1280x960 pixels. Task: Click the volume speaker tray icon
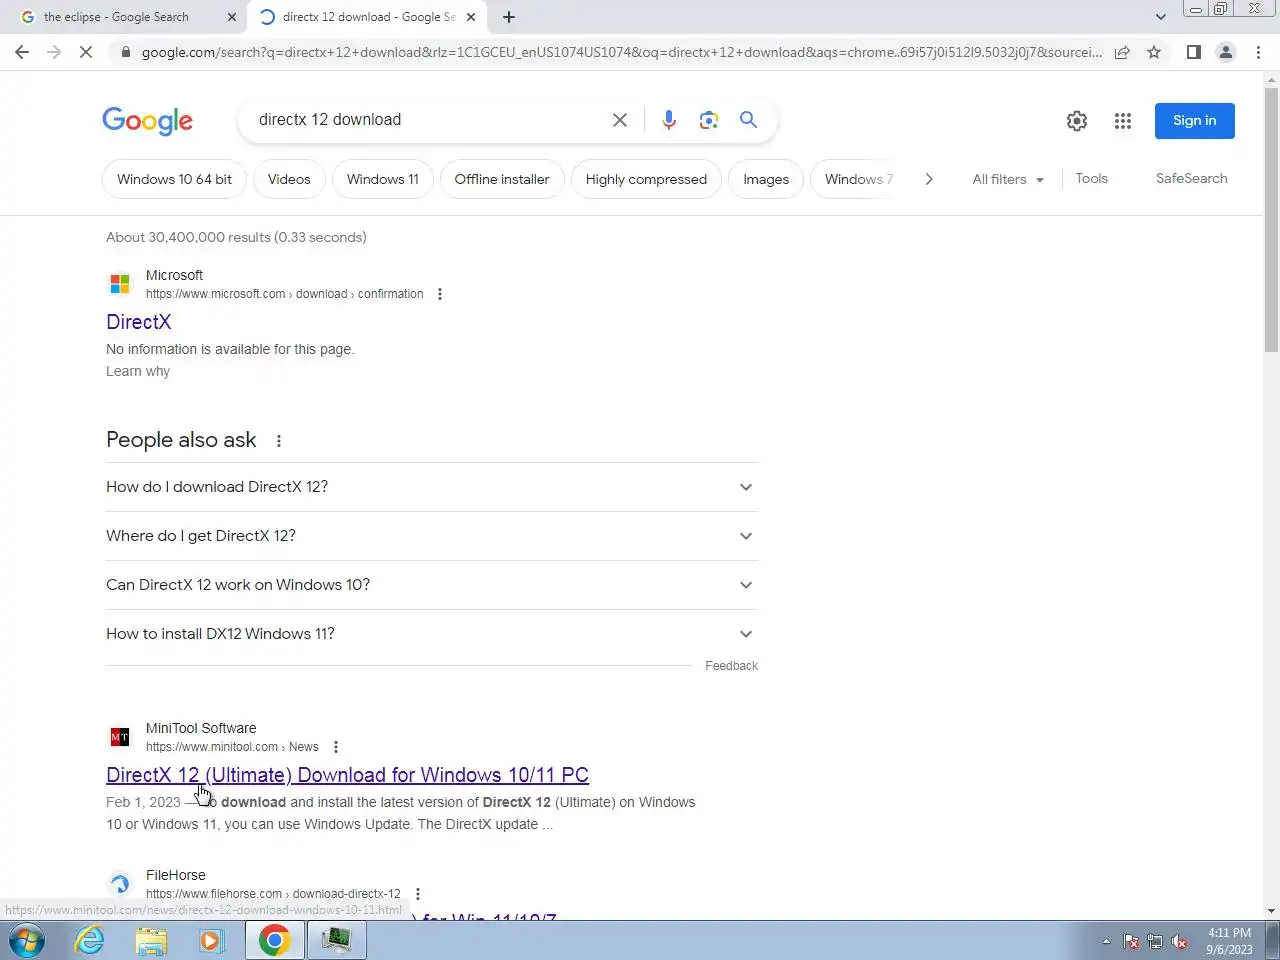[1180, 942]
